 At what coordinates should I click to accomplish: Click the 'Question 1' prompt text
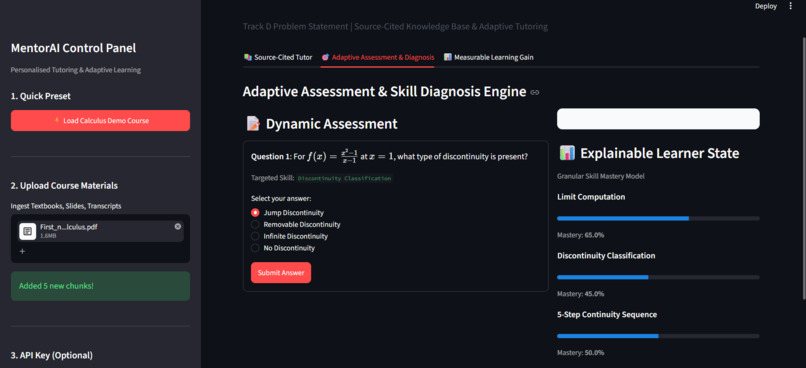click(389, 156)
